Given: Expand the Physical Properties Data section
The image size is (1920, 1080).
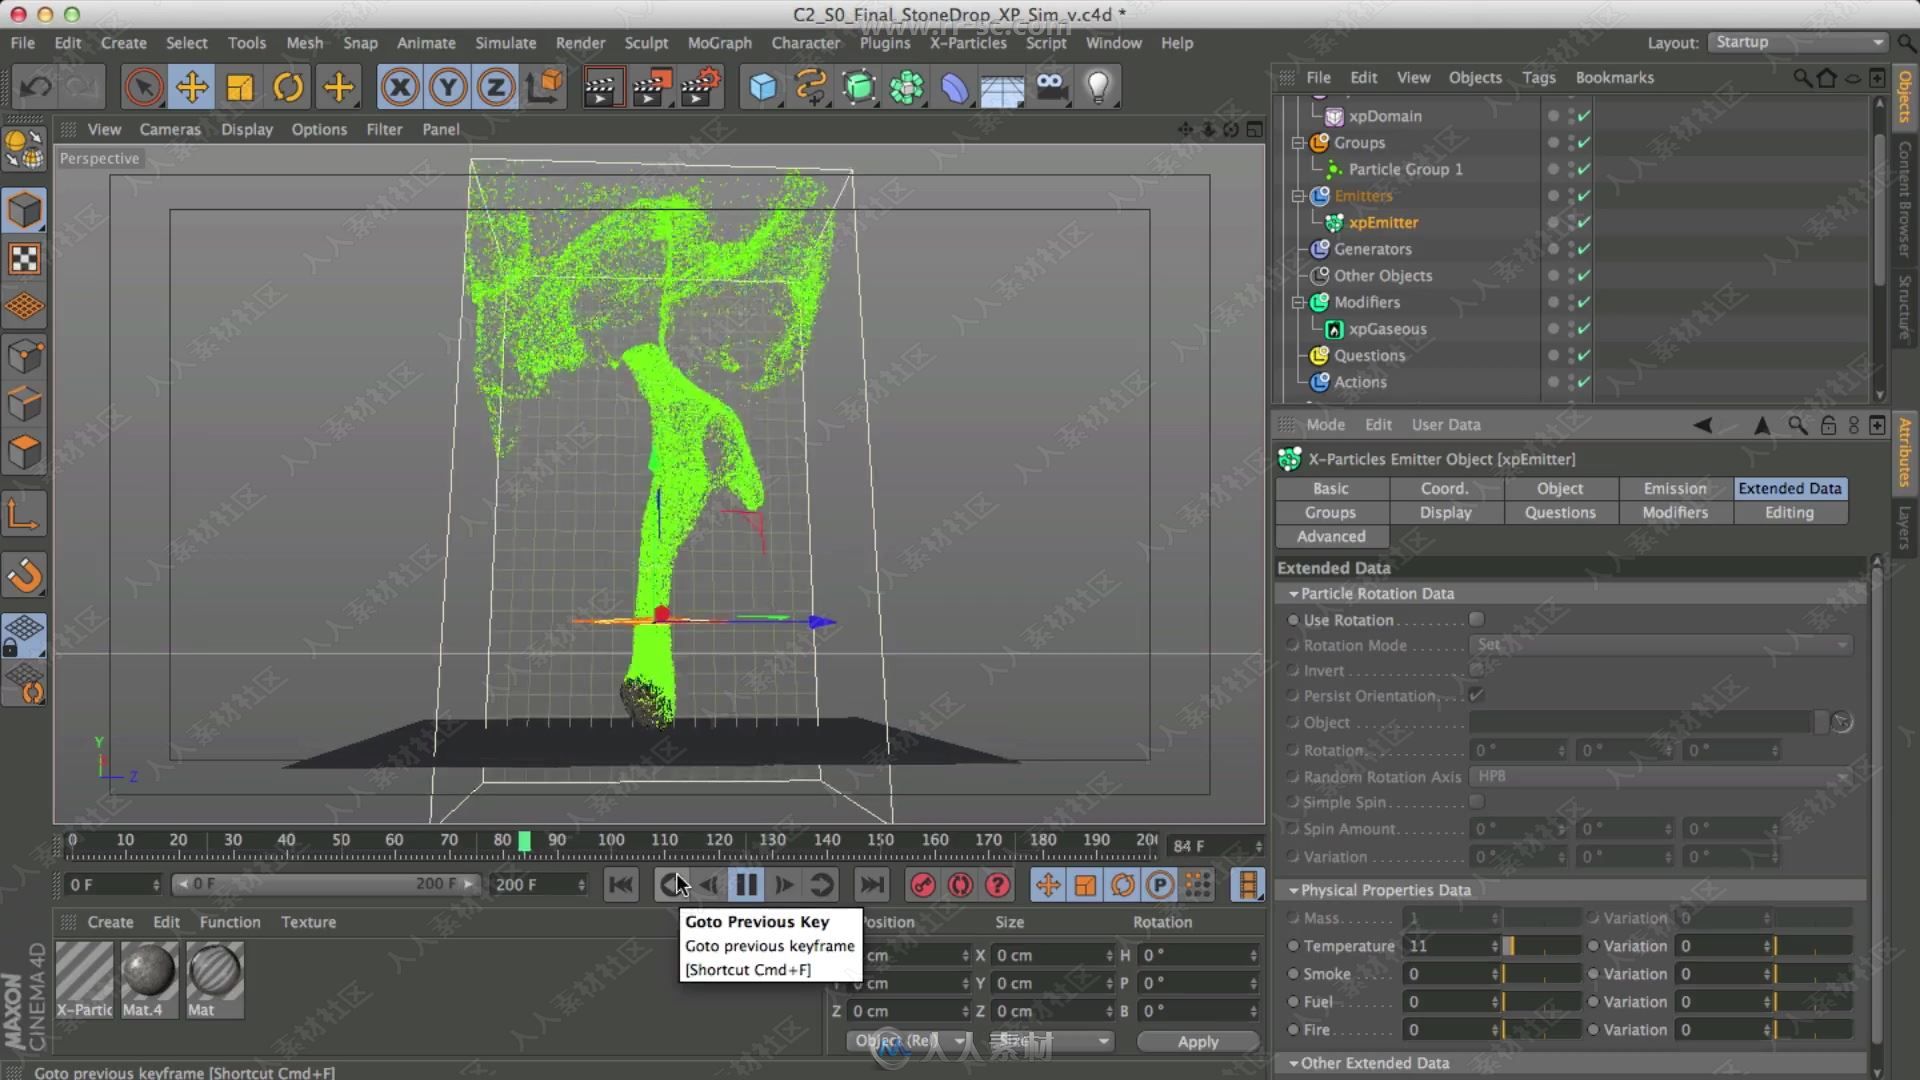Looking at the screenshot, I should [1291, 889].
